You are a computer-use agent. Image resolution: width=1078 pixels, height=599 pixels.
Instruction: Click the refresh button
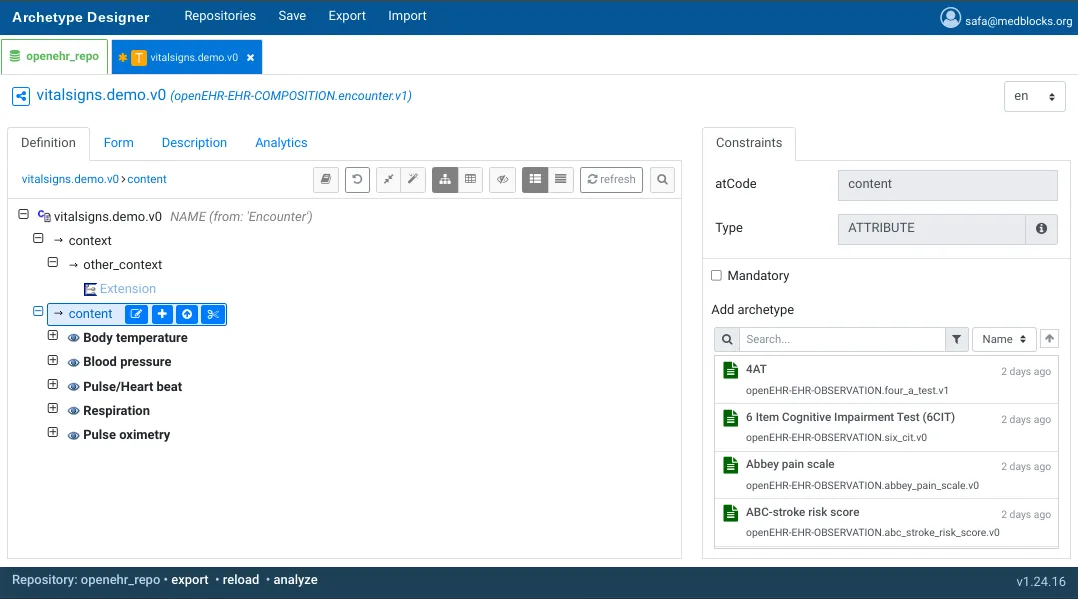point(611,180)
